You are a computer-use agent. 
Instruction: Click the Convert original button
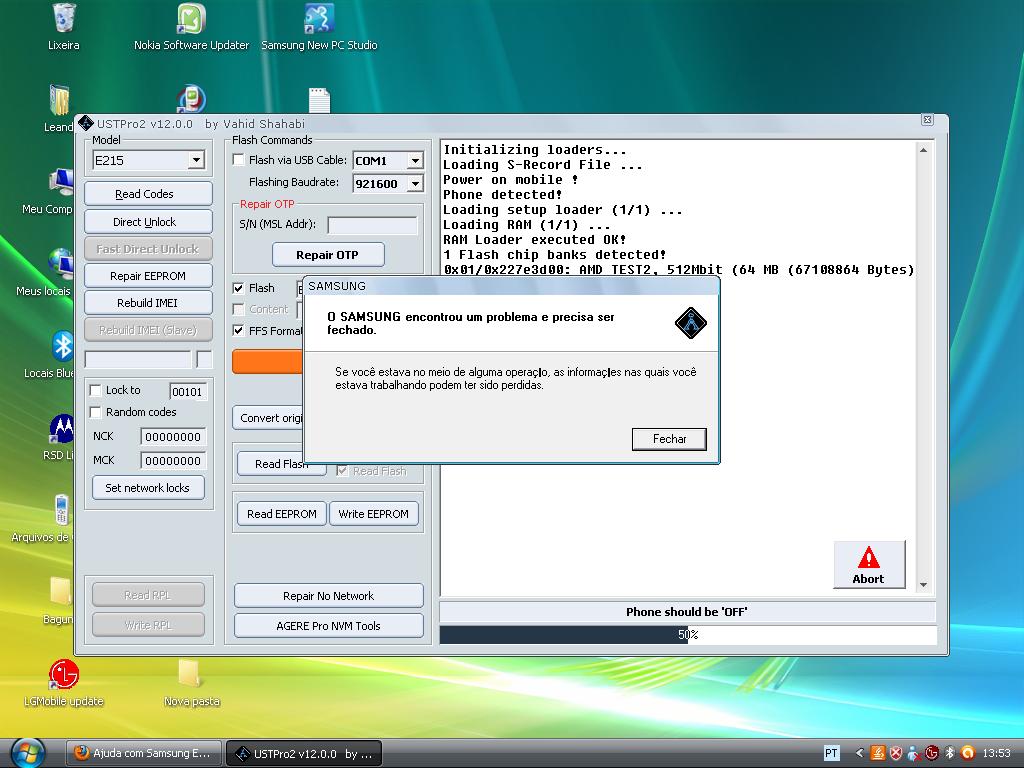[x=268, y=418]
